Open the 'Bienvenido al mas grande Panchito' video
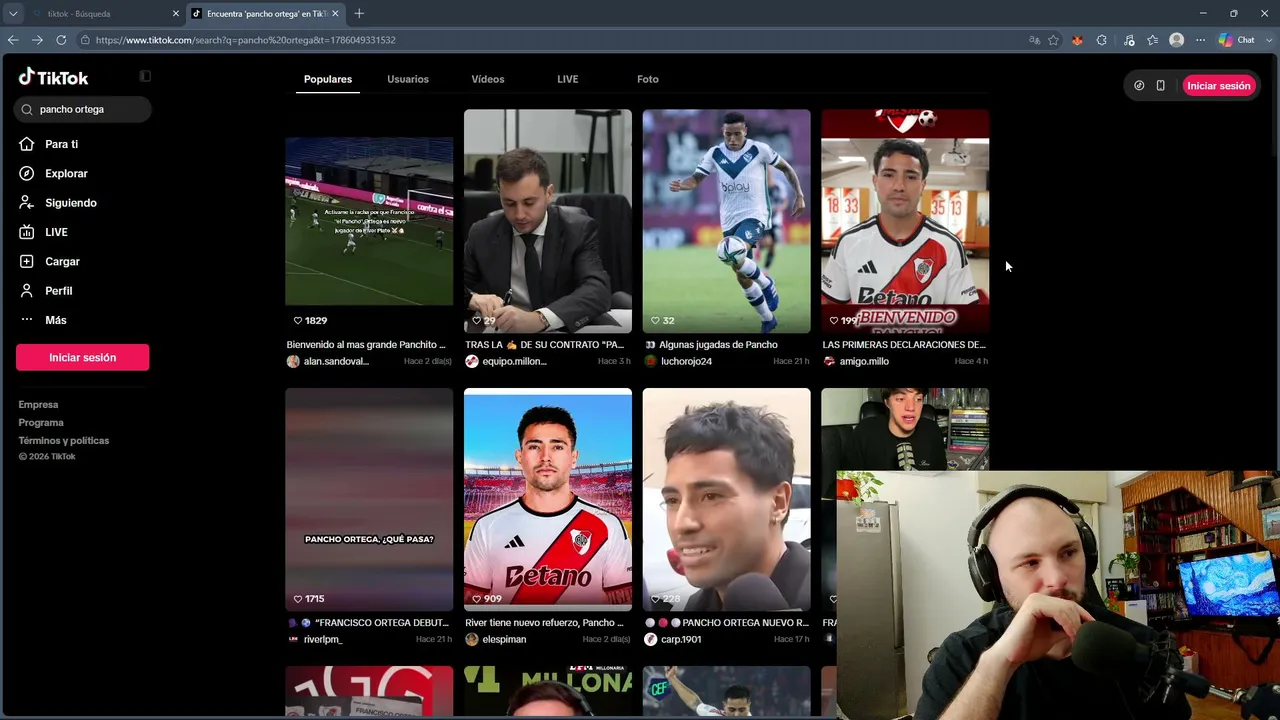Image resolution: width=1280 pixels, height=720 pixels. [x=369, y=221]
